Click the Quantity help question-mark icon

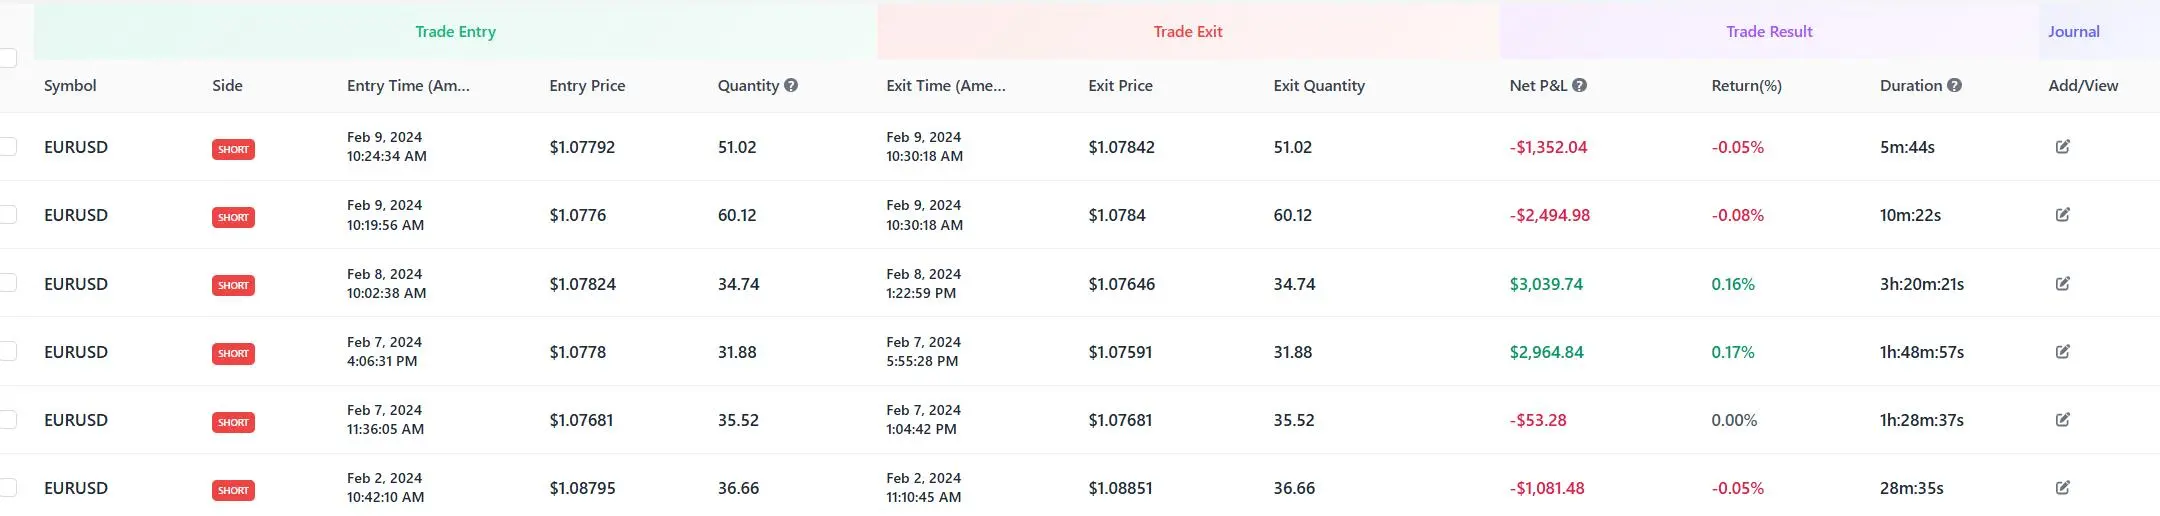pos(791,85)
